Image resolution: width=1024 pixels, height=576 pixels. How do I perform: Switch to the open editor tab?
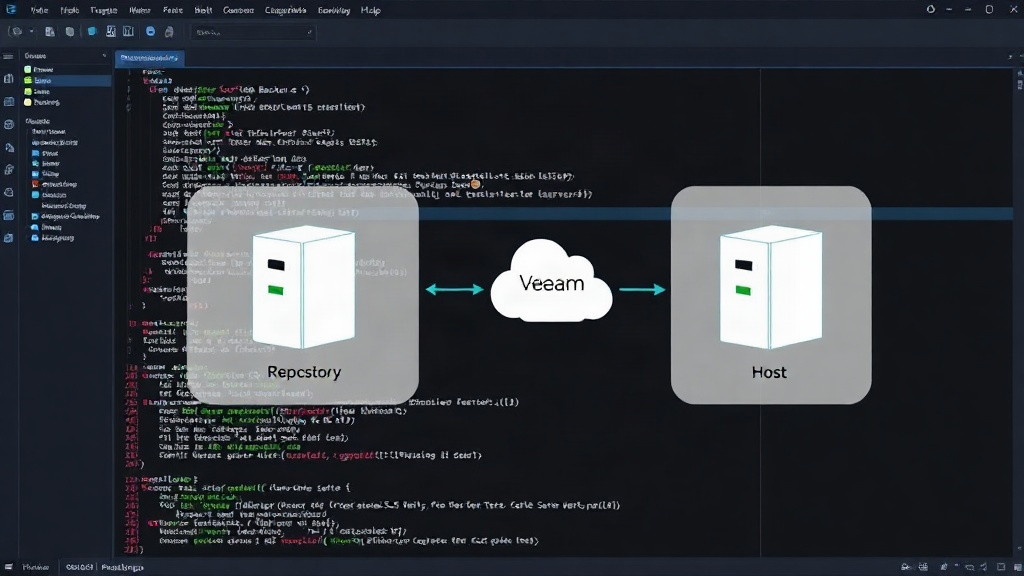150,58
